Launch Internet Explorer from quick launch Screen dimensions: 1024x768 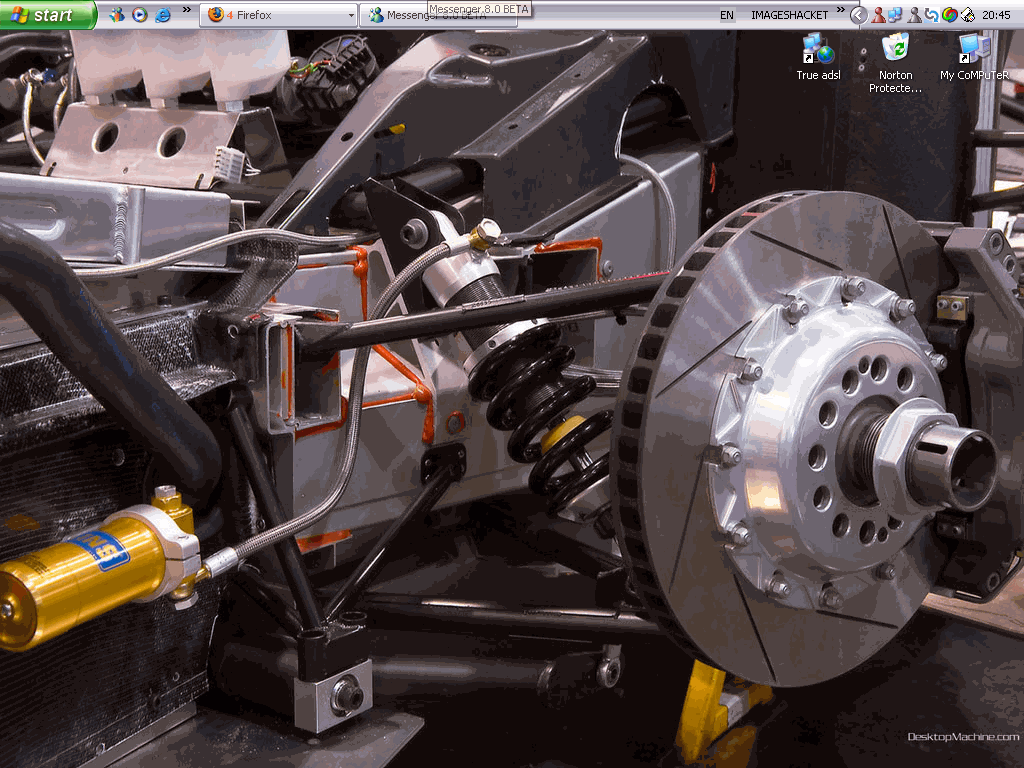pyautogui.click(x=163, y=14)
